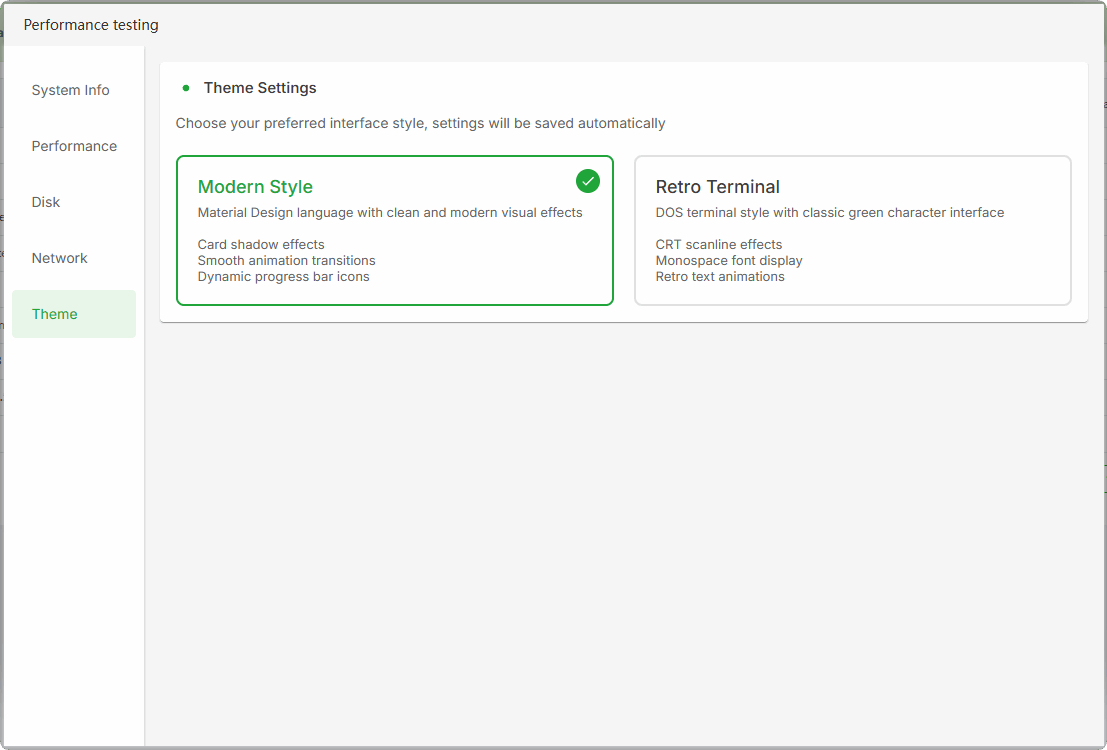Click the green checkmark on Modern Style

click(588, 181)
